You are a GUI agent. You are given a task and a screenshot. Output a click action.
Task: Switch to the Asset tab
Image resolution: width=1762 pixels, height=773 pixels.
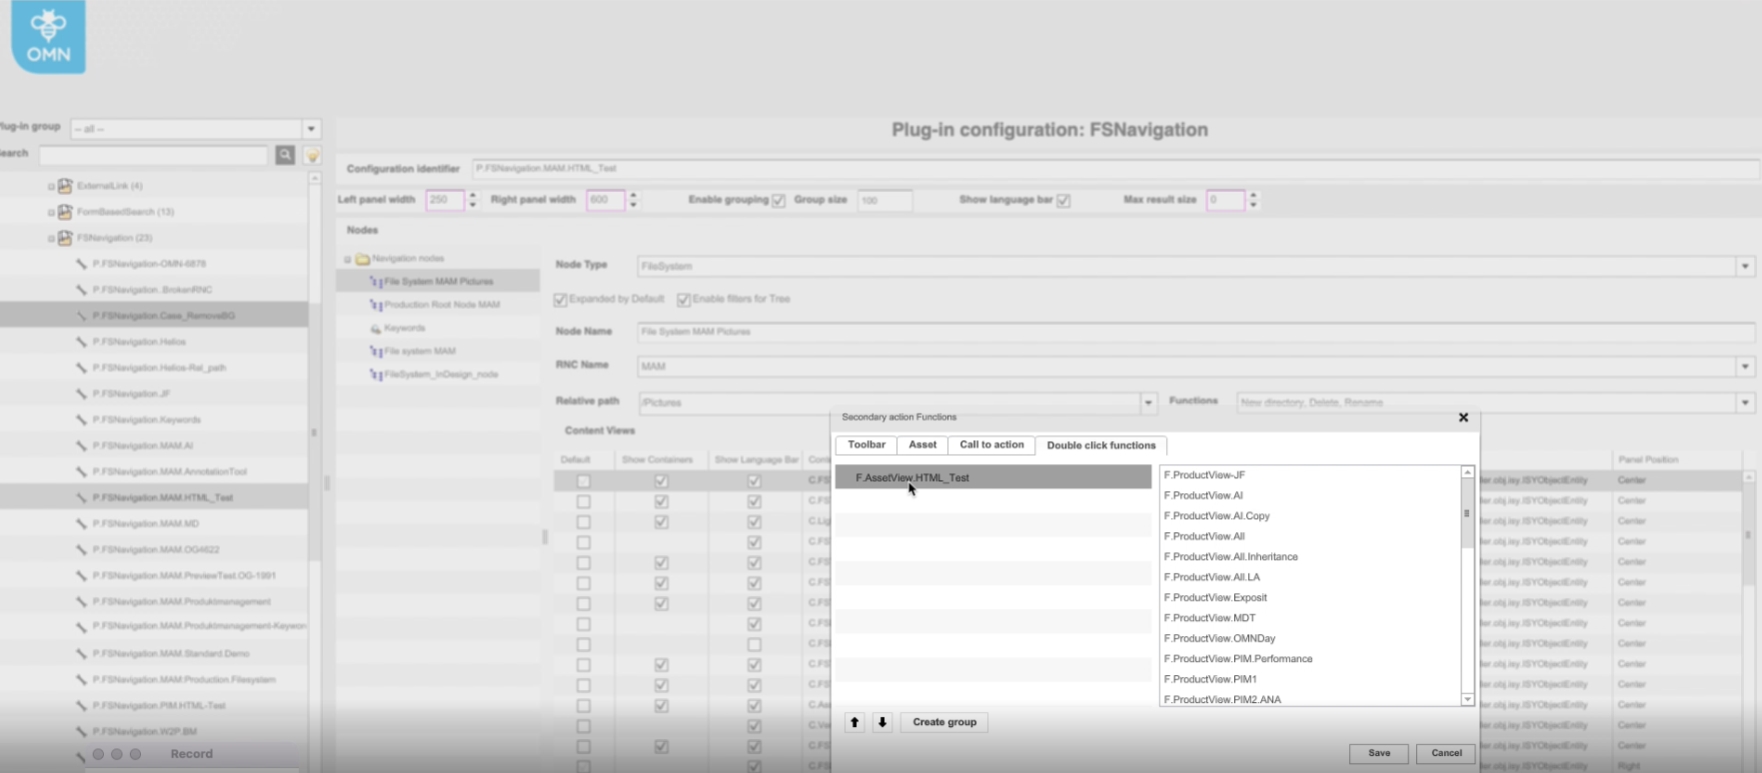tap(922, 445)
